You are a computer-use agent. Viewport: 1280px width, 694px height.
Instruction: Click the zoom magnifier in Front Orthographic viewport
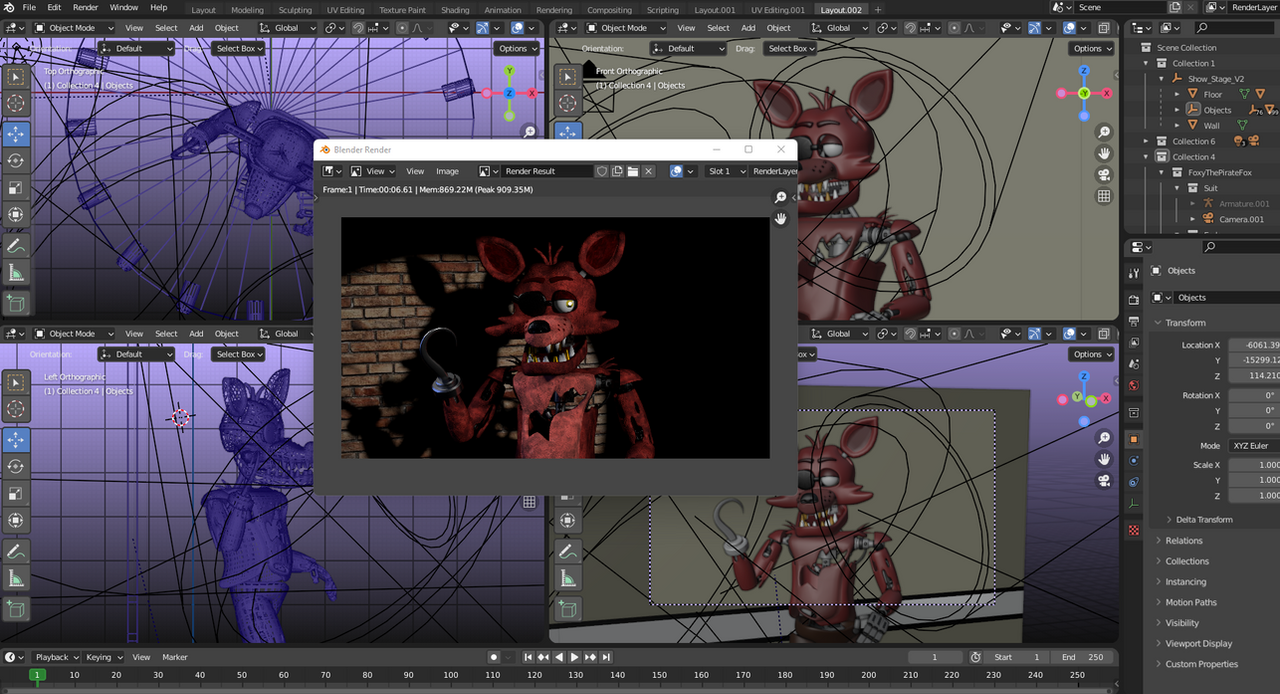tap(1104, 132)
